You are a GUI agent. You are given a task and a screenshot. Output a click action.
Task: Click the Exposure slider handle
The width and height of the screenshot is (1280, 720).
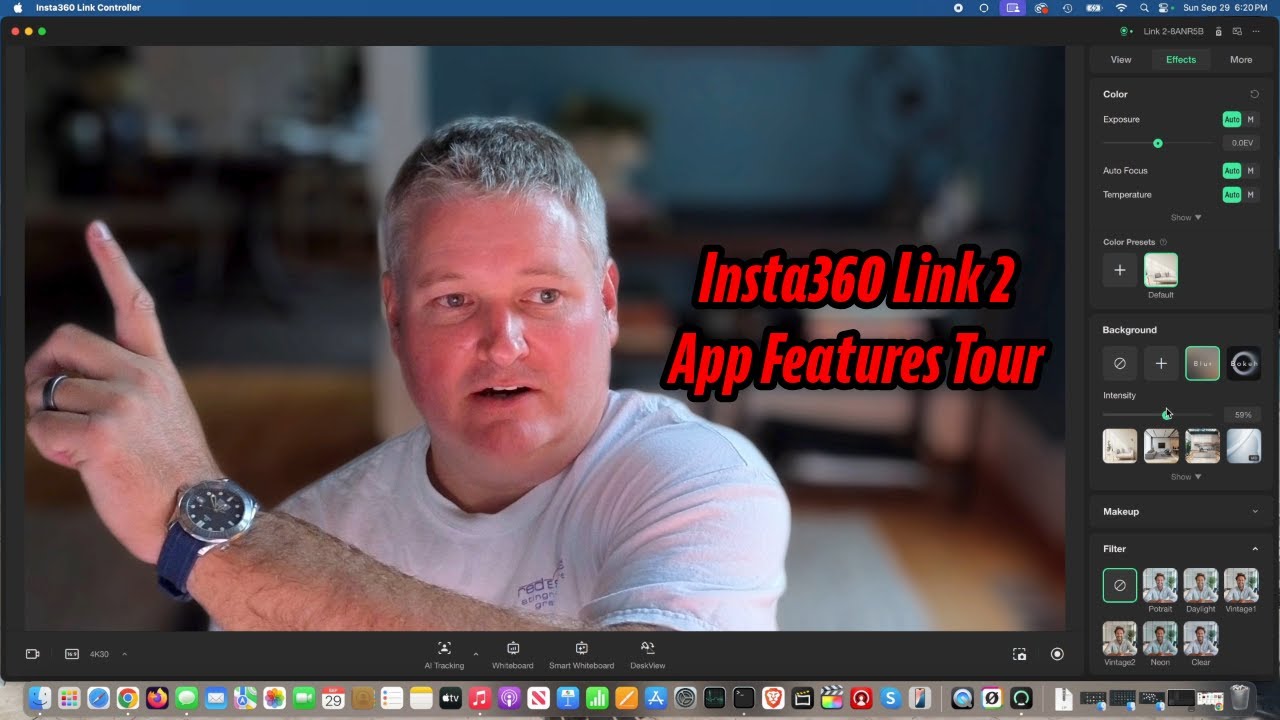1158,143
